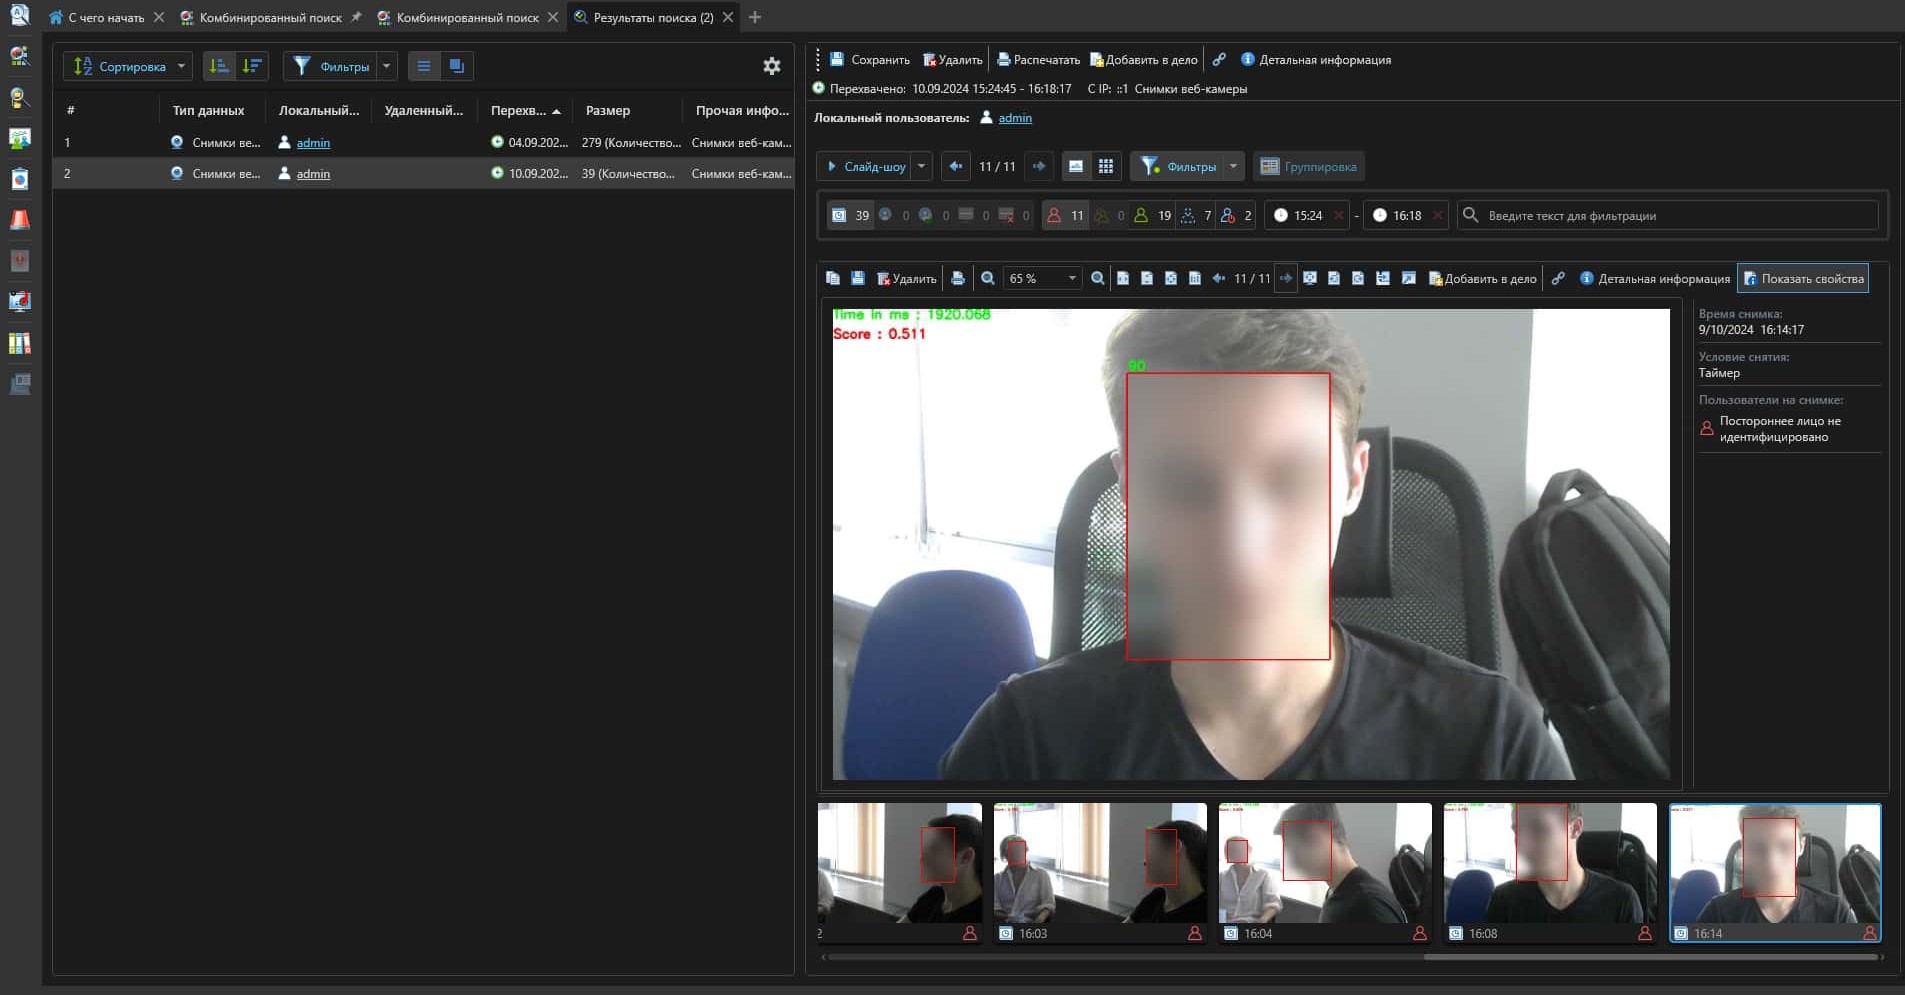Expand the Слайд-шоу dropdown arrow
The image size is (1905, 995).
[921, 166]
